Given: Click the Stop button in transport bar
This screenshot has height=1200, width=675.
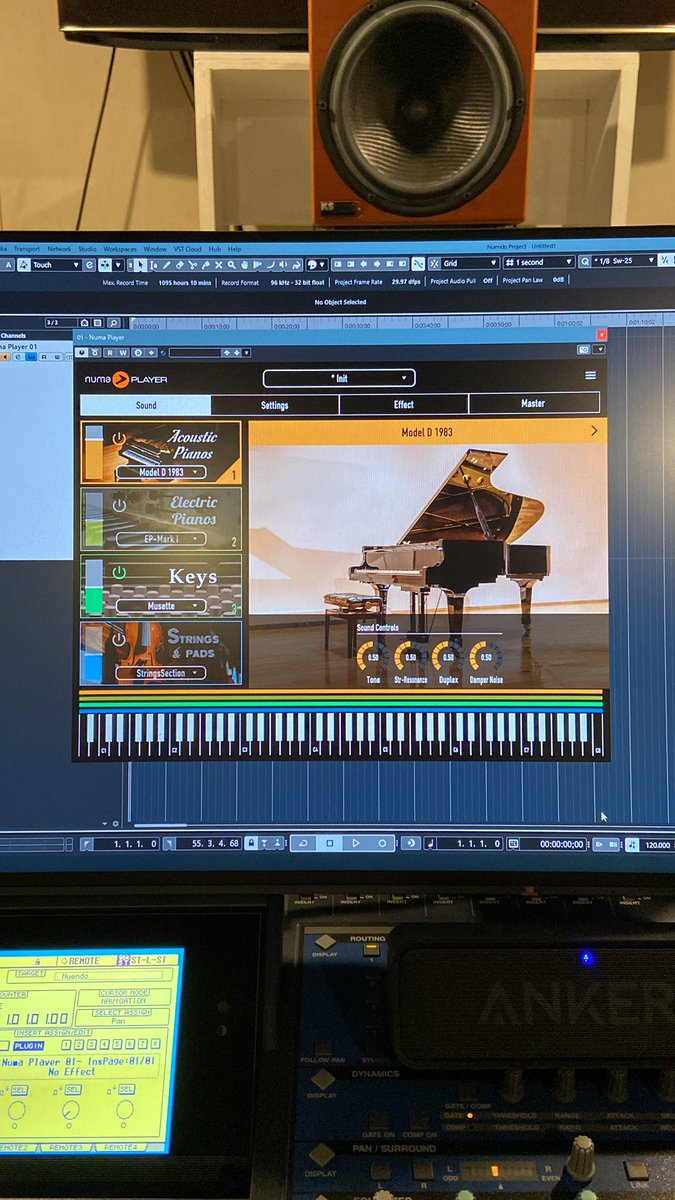Looking at the screenshot, I should coord(330,843).
